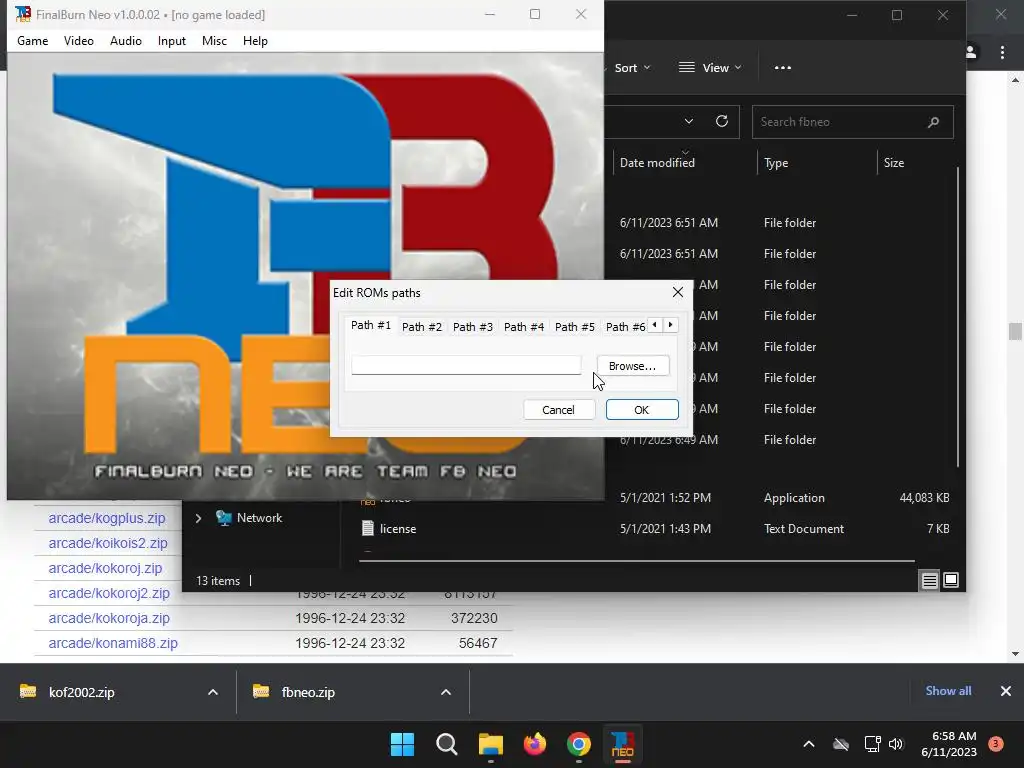The width and height of the screenshot is (1024, 768).
Task: Click the volume speaker tray icon
Action: [896, 744]
